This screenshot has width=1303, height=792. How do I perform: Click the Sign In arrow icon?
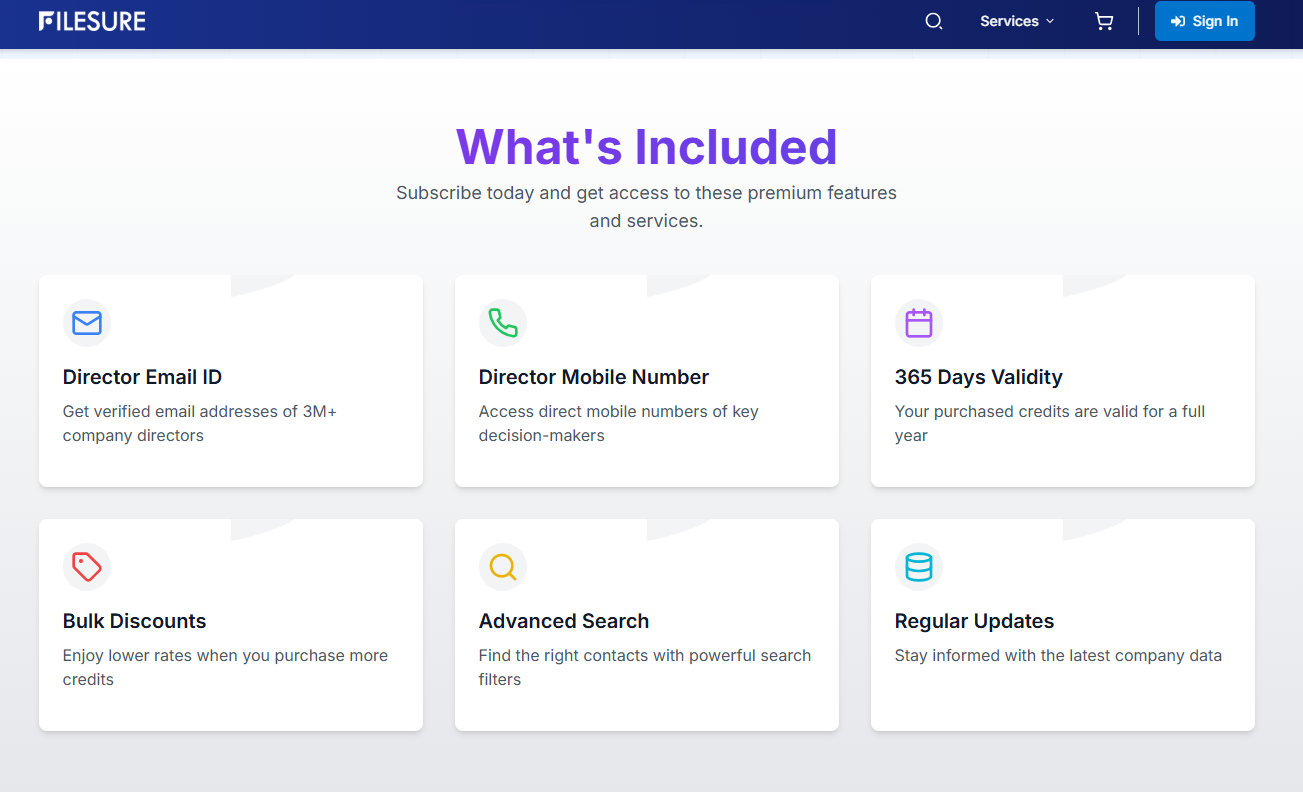point(1178,21)
